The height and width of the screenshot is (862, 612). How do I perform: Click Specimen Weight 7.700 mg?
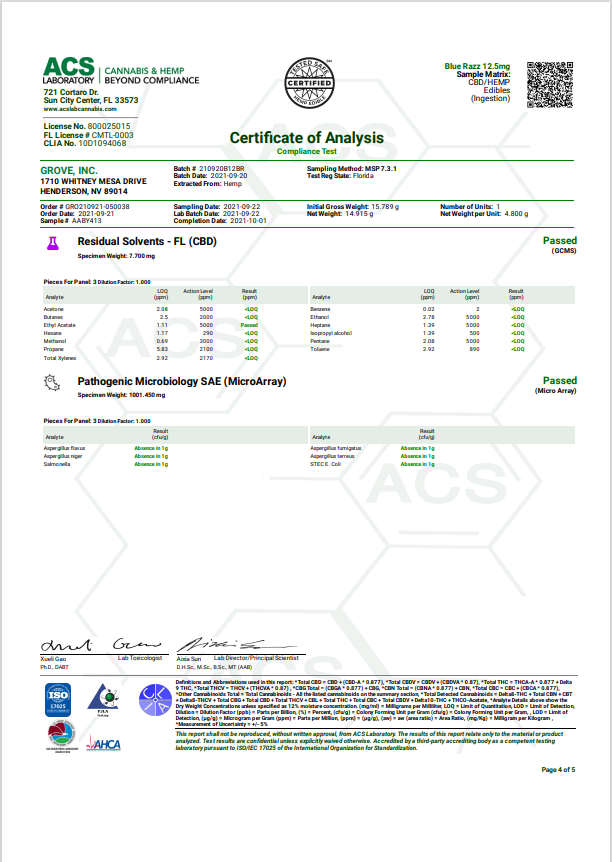coord(116,256)
